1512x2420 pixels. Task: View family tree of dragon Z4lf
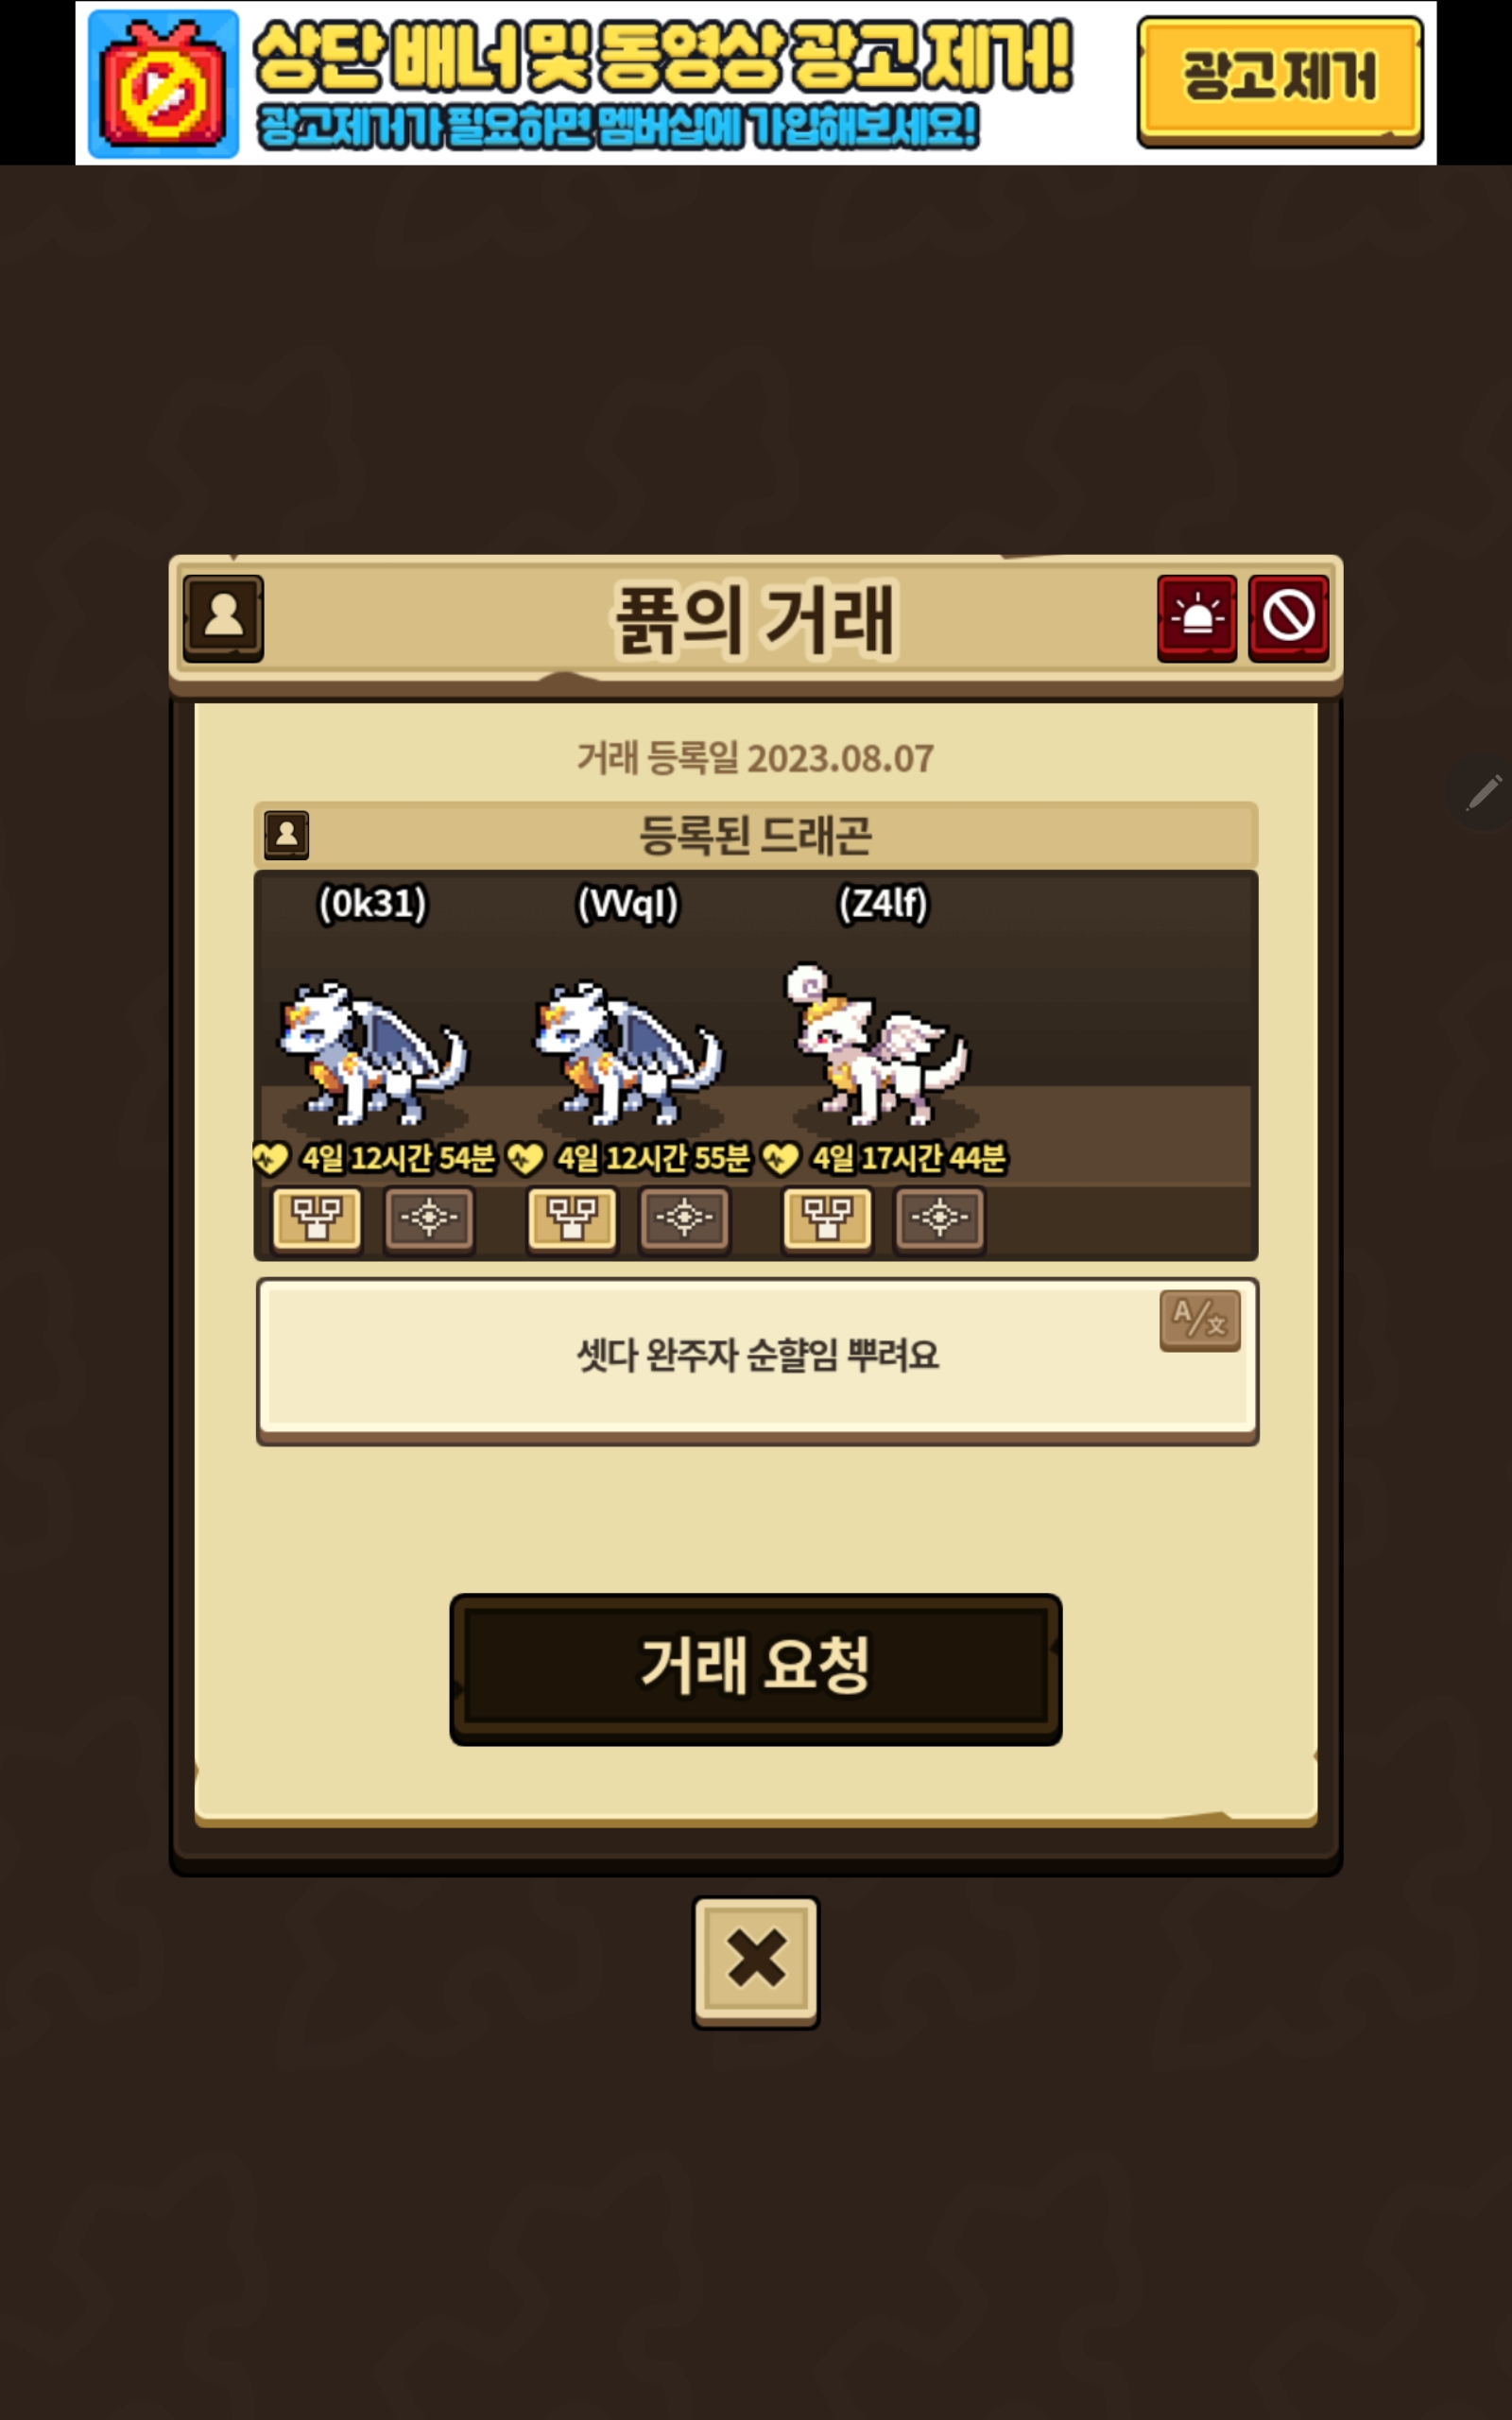coord(827,1218)
